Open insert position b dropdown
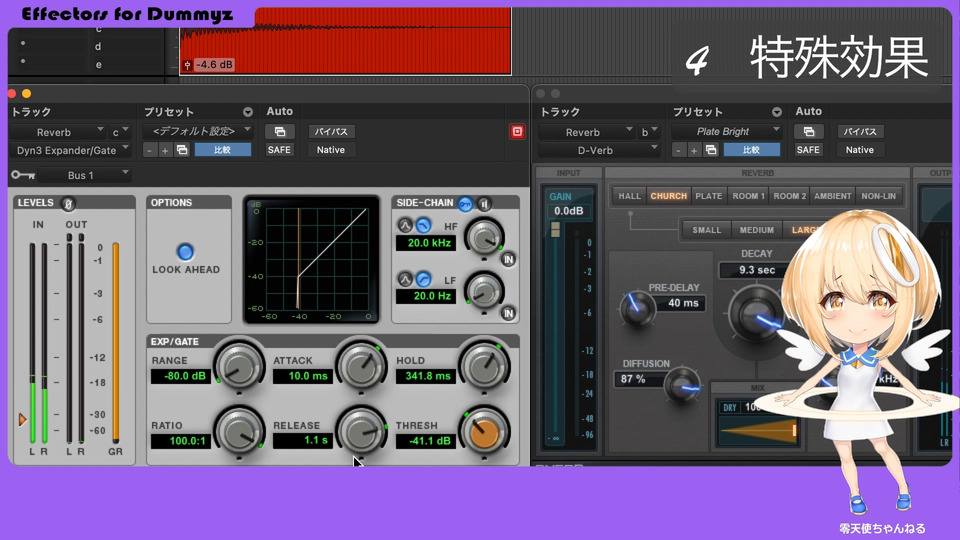Viewport: 960px width, 540px height. pyautogui.click(x=649, y=132)
